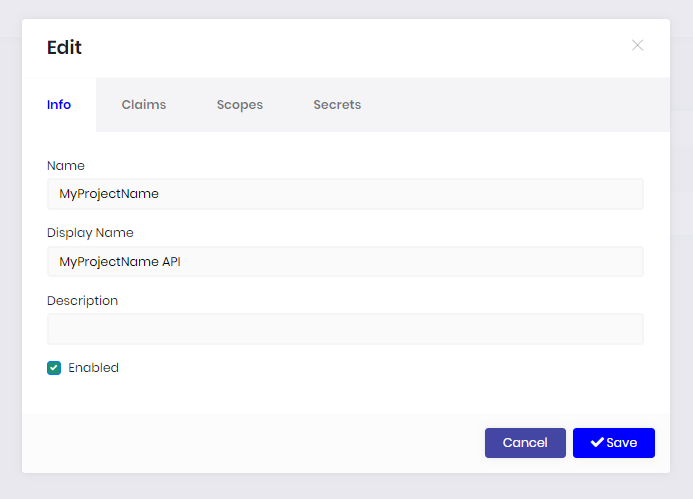The width and height of the screenshot is (693, 499).
Task: Click the Enabled checkbox label text
Action: click(93, 368)
